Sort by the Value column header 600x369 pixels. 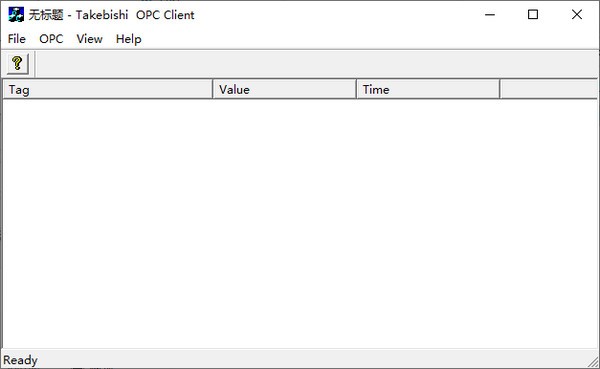click(284, 89)
